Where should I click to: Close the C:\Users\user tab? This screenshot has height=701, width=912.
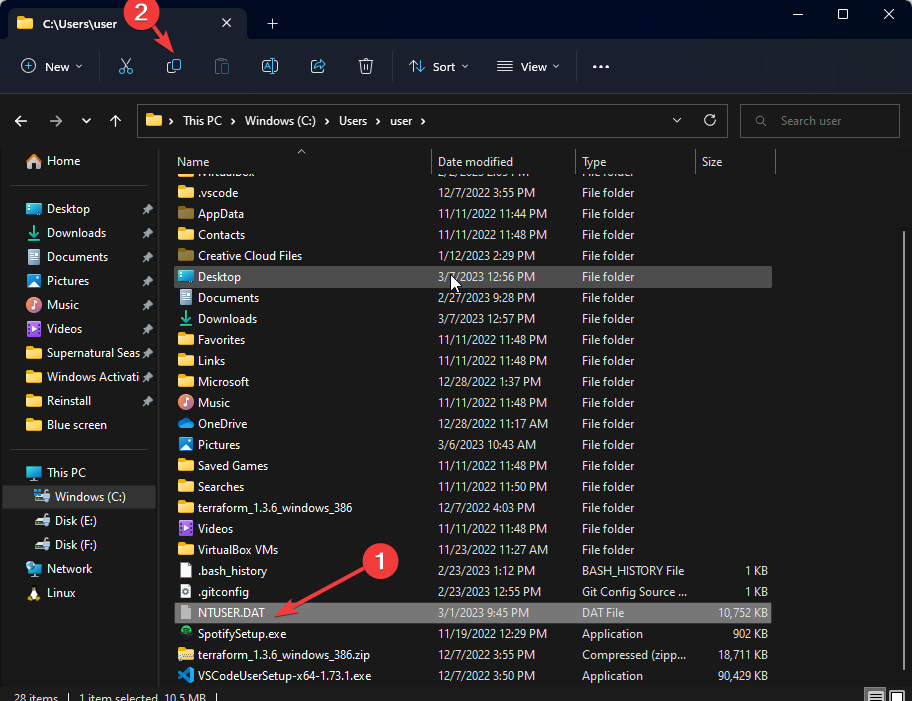point(227,23)
